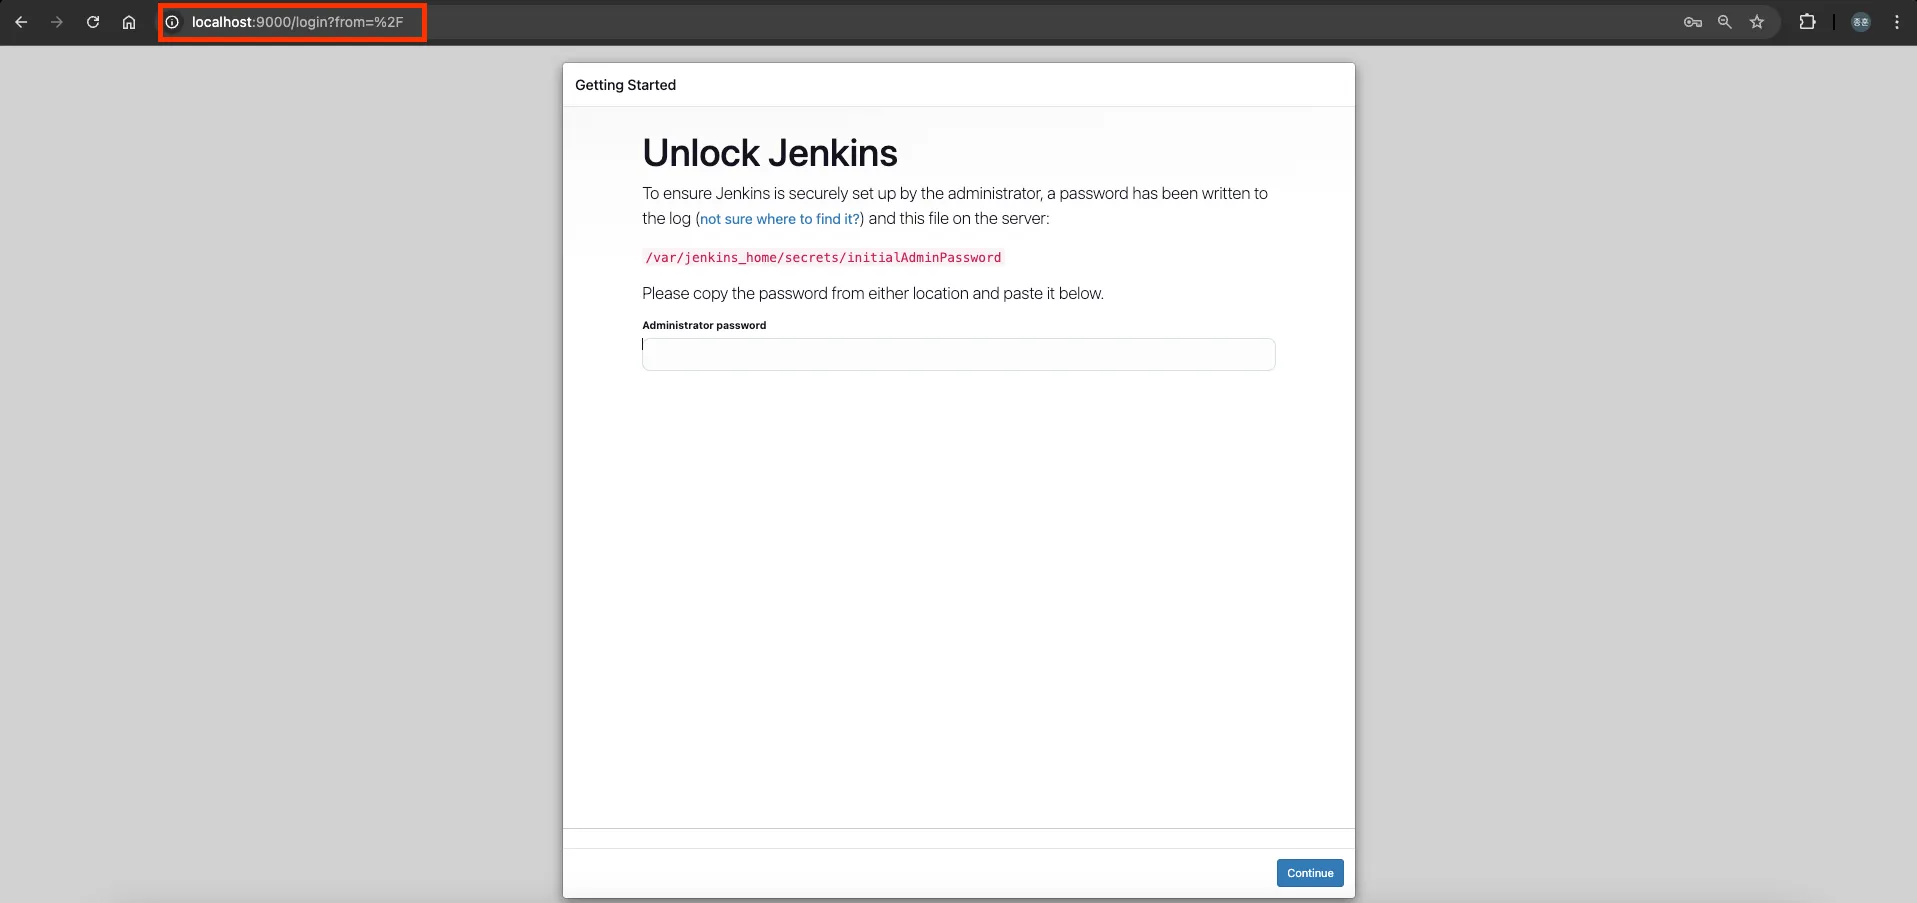Reload the page with the refresh icon
The width and height of the screenshot is (1917, 903).
click(x=93, y=22)
